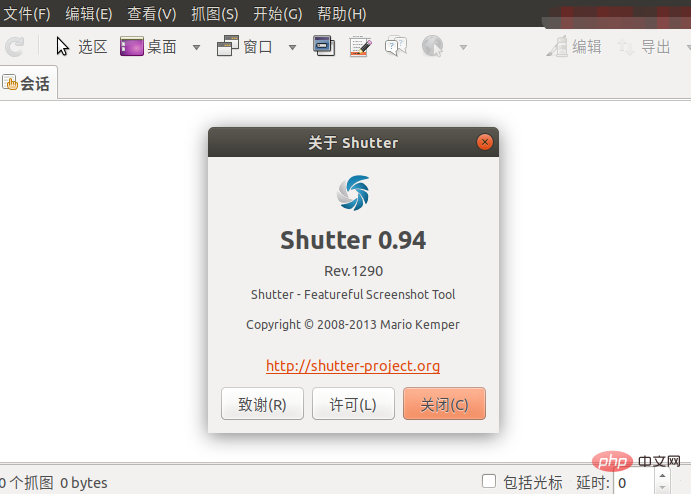Click the capture menu icon
This screenshot has width=691, height=494.
[x=360, y=46]
